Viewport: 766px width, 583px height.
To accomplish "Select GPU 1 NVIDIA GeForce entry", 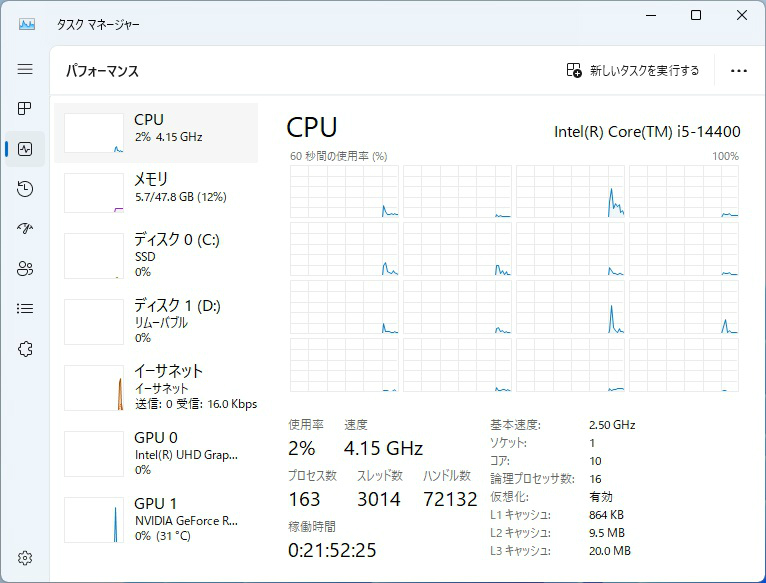I will [156, 519].
